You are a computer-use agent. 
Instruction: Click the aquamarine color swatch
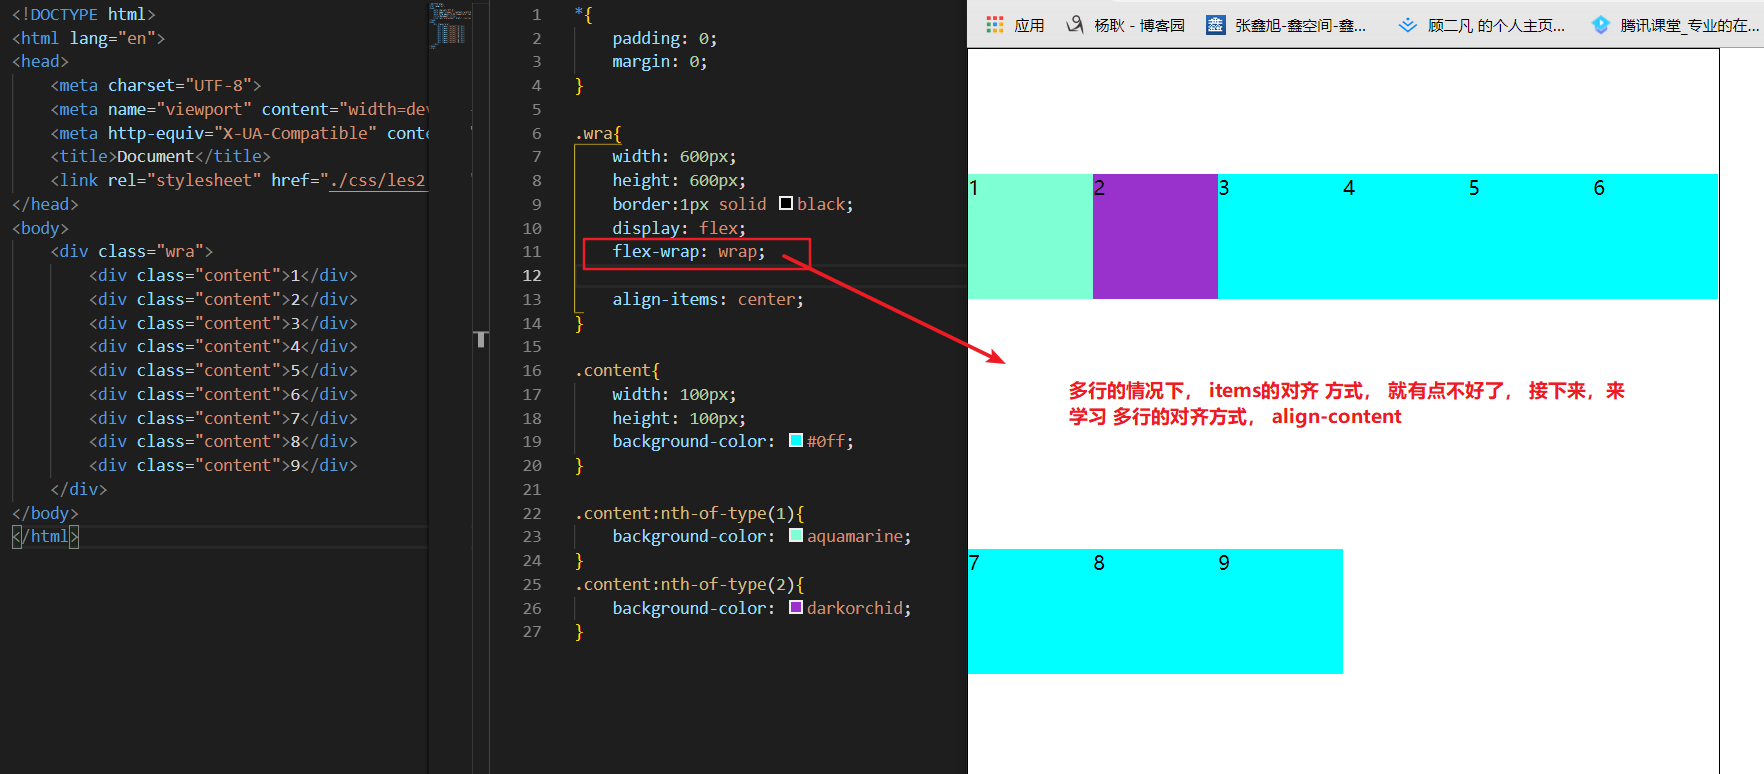[796, 536]
